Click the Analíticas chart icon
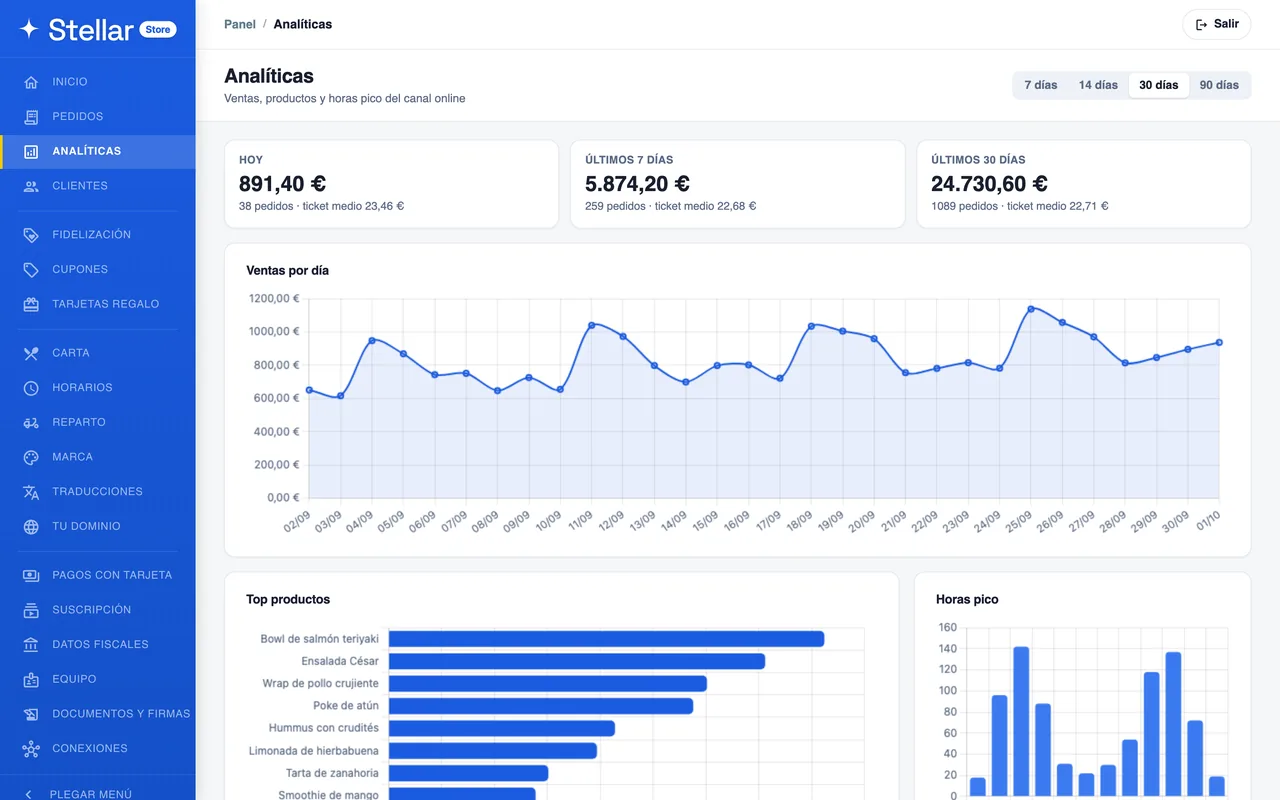Viewport: 1280px width, 800px height. (x=31, y=152)
